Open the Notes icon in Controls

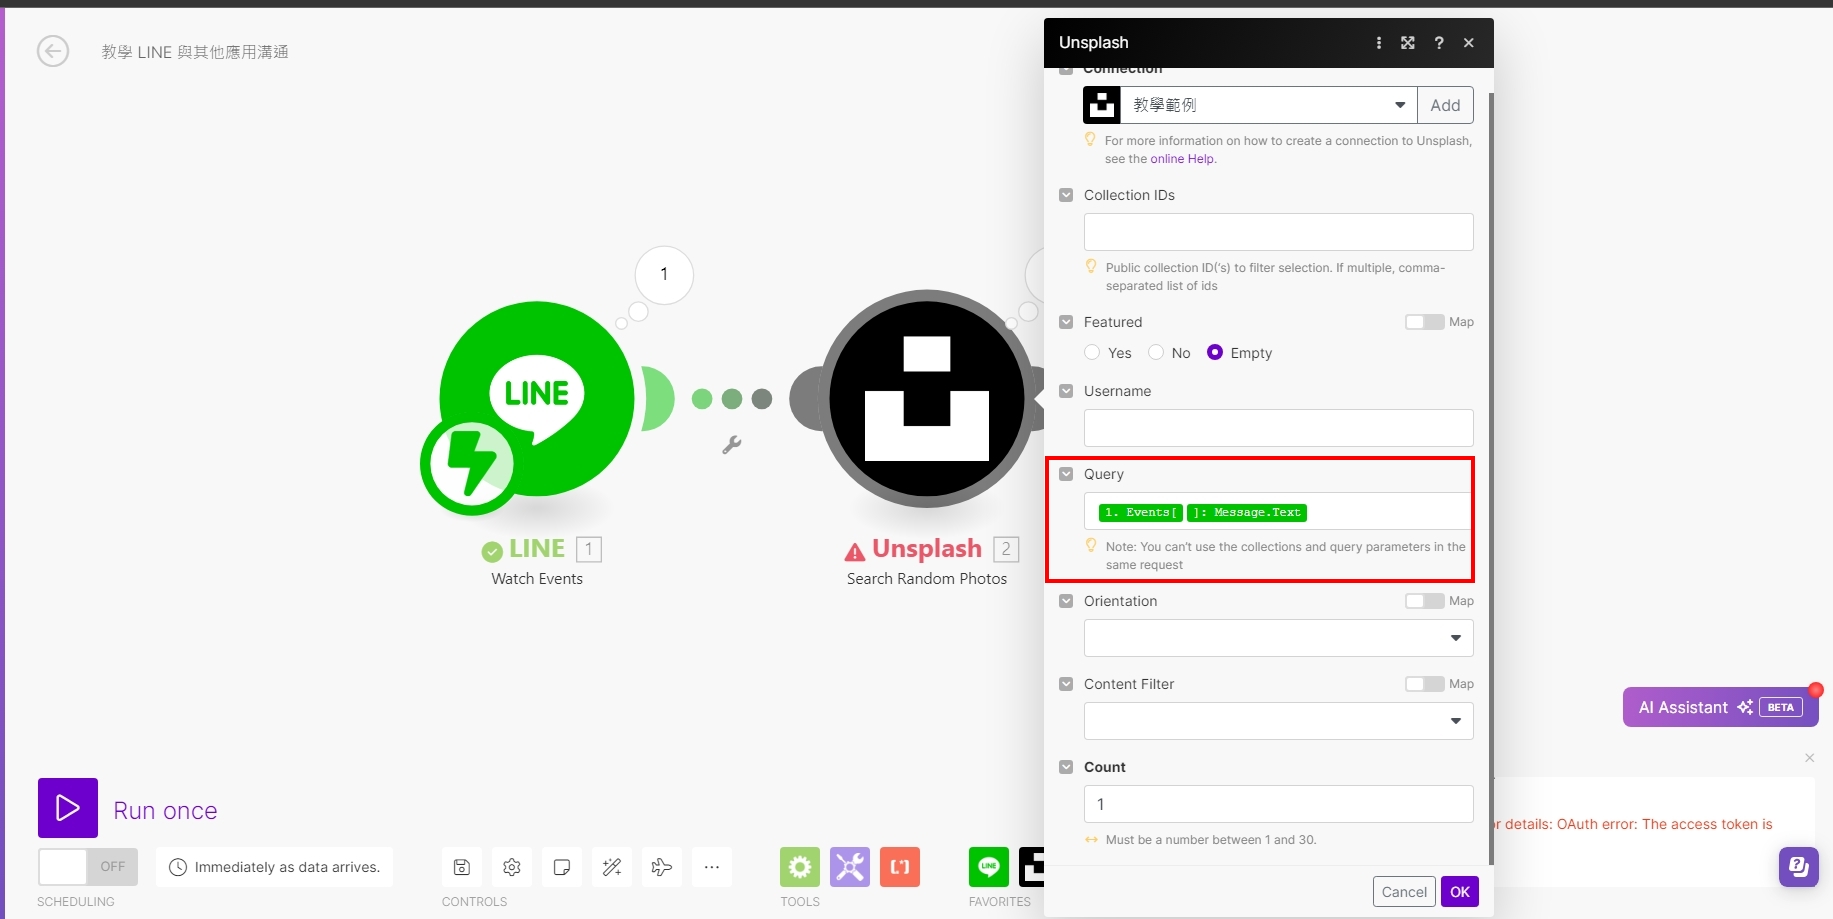coord(562,867)
